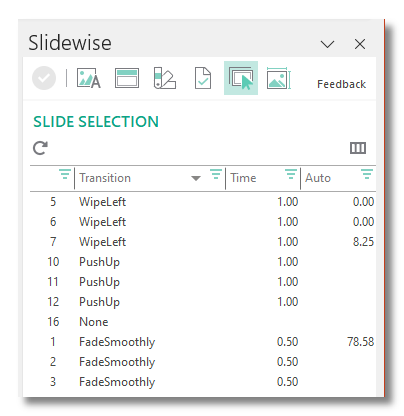Select slide 12 PushUp row
The height and width of the screenshot is (416, 404).
point(203,302)
